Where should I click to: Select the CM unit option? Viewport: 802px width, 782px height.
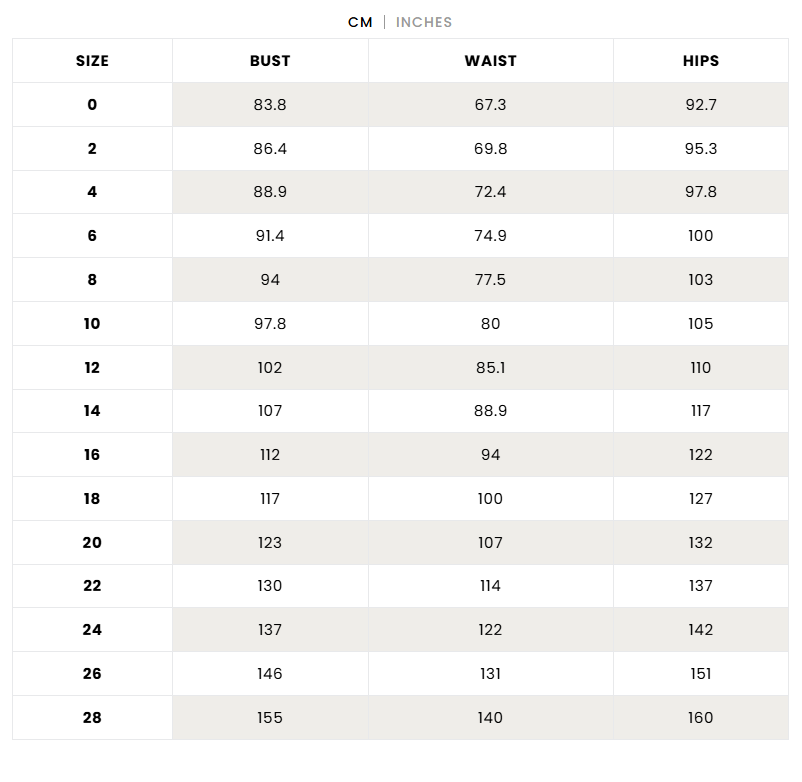(x=360, y=22)
